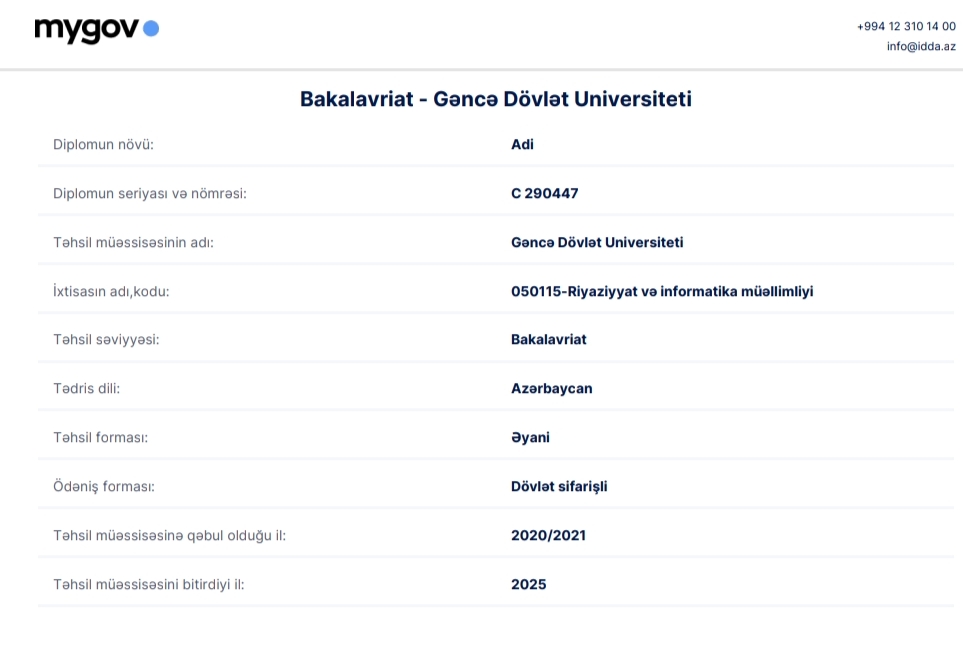Select the diploma number C 290447
Viewport: 963px width, 654px height.
pos(544,193)
